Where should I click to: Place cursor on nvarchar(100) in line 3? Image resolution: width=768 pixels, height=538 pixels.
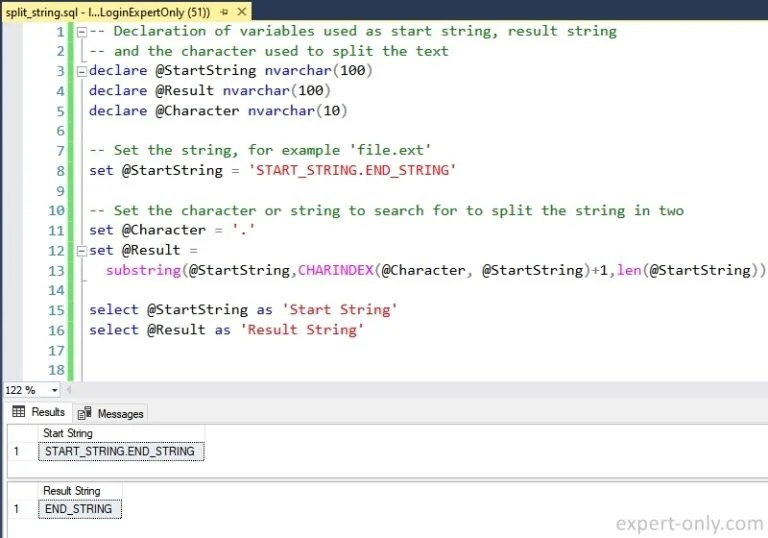318,71
